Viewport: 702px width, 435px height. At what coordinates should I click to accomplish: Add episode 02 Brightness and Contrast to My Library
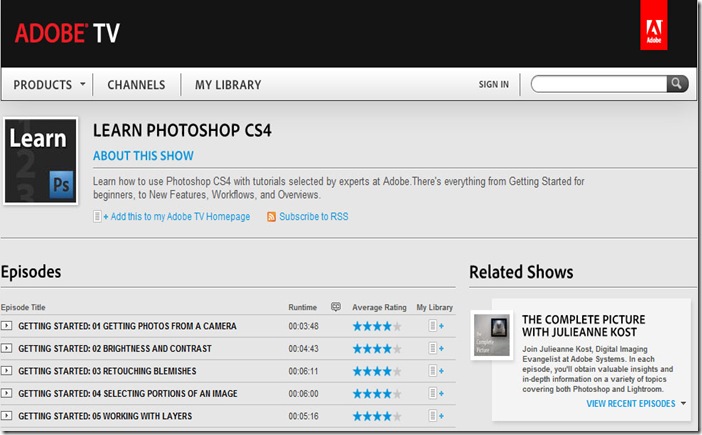pyautogui.click(x=436, y=348)
